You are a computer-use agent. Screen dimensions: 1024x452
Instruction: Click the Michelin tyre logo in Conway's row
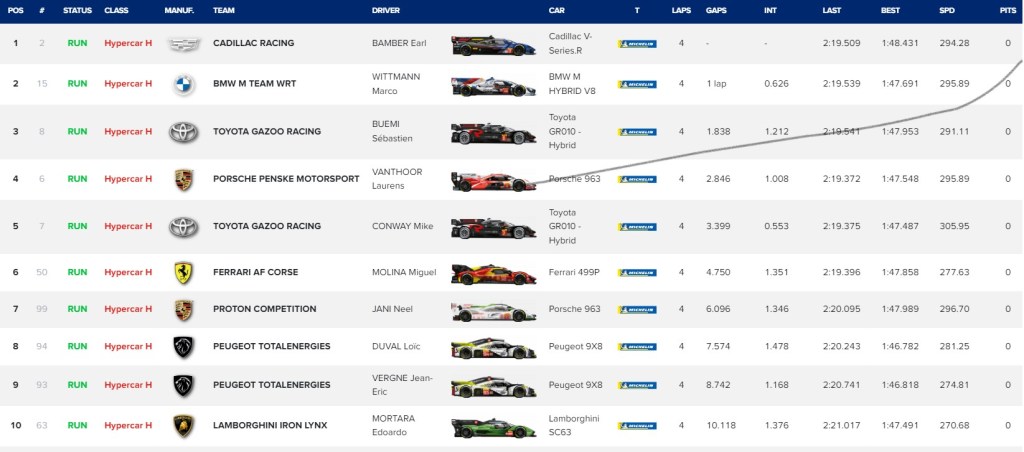point(637,227)
